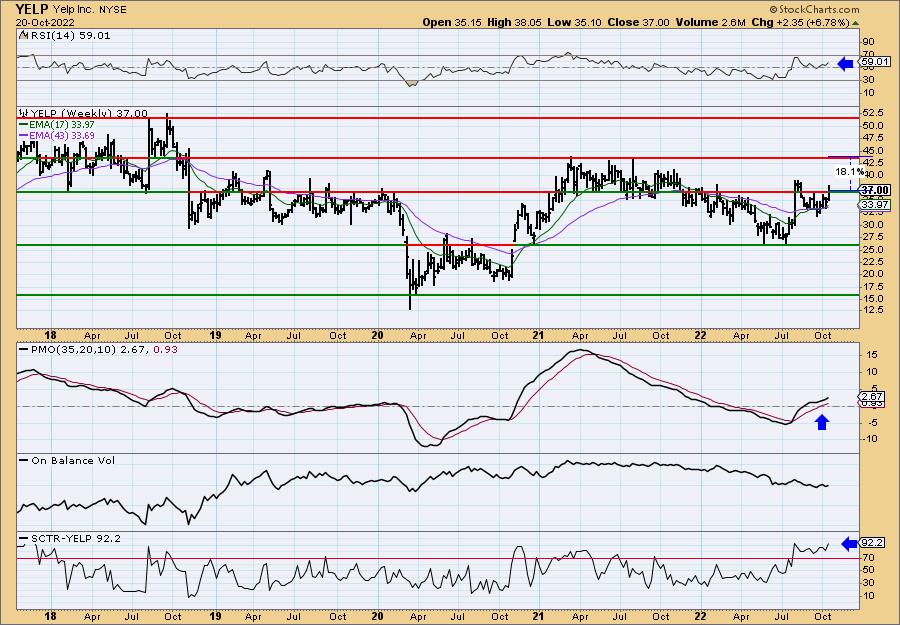Click the High 38.05 value
The width and height of the screenshot is (900, 625).
pos(513,22)
